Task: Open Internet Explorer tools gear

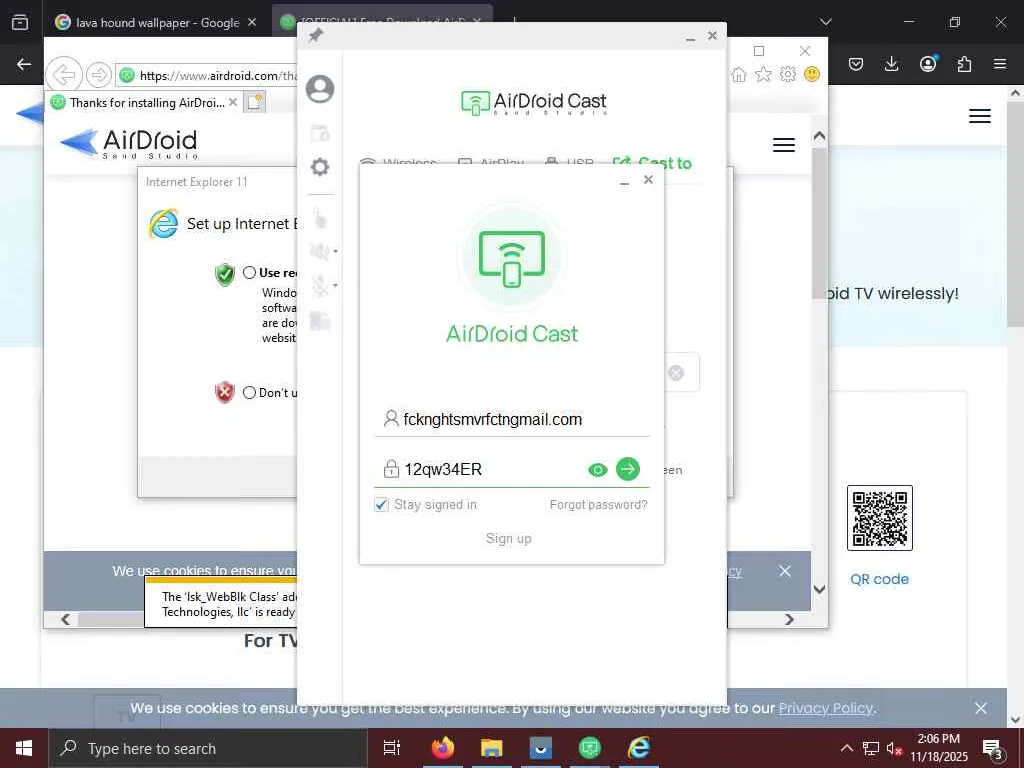Action: pos(788,74)
